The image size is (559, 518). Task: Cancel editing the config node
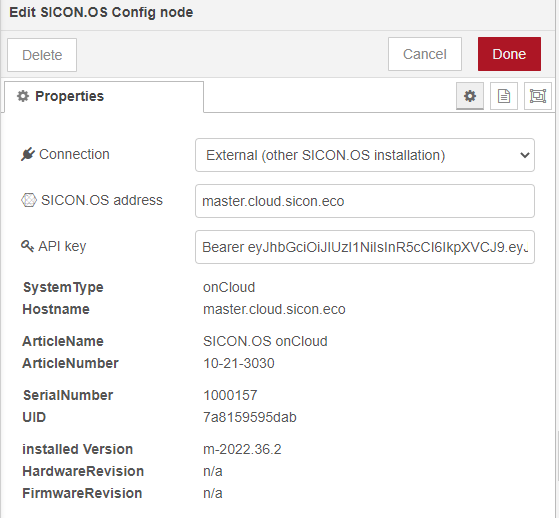[425, 54]
